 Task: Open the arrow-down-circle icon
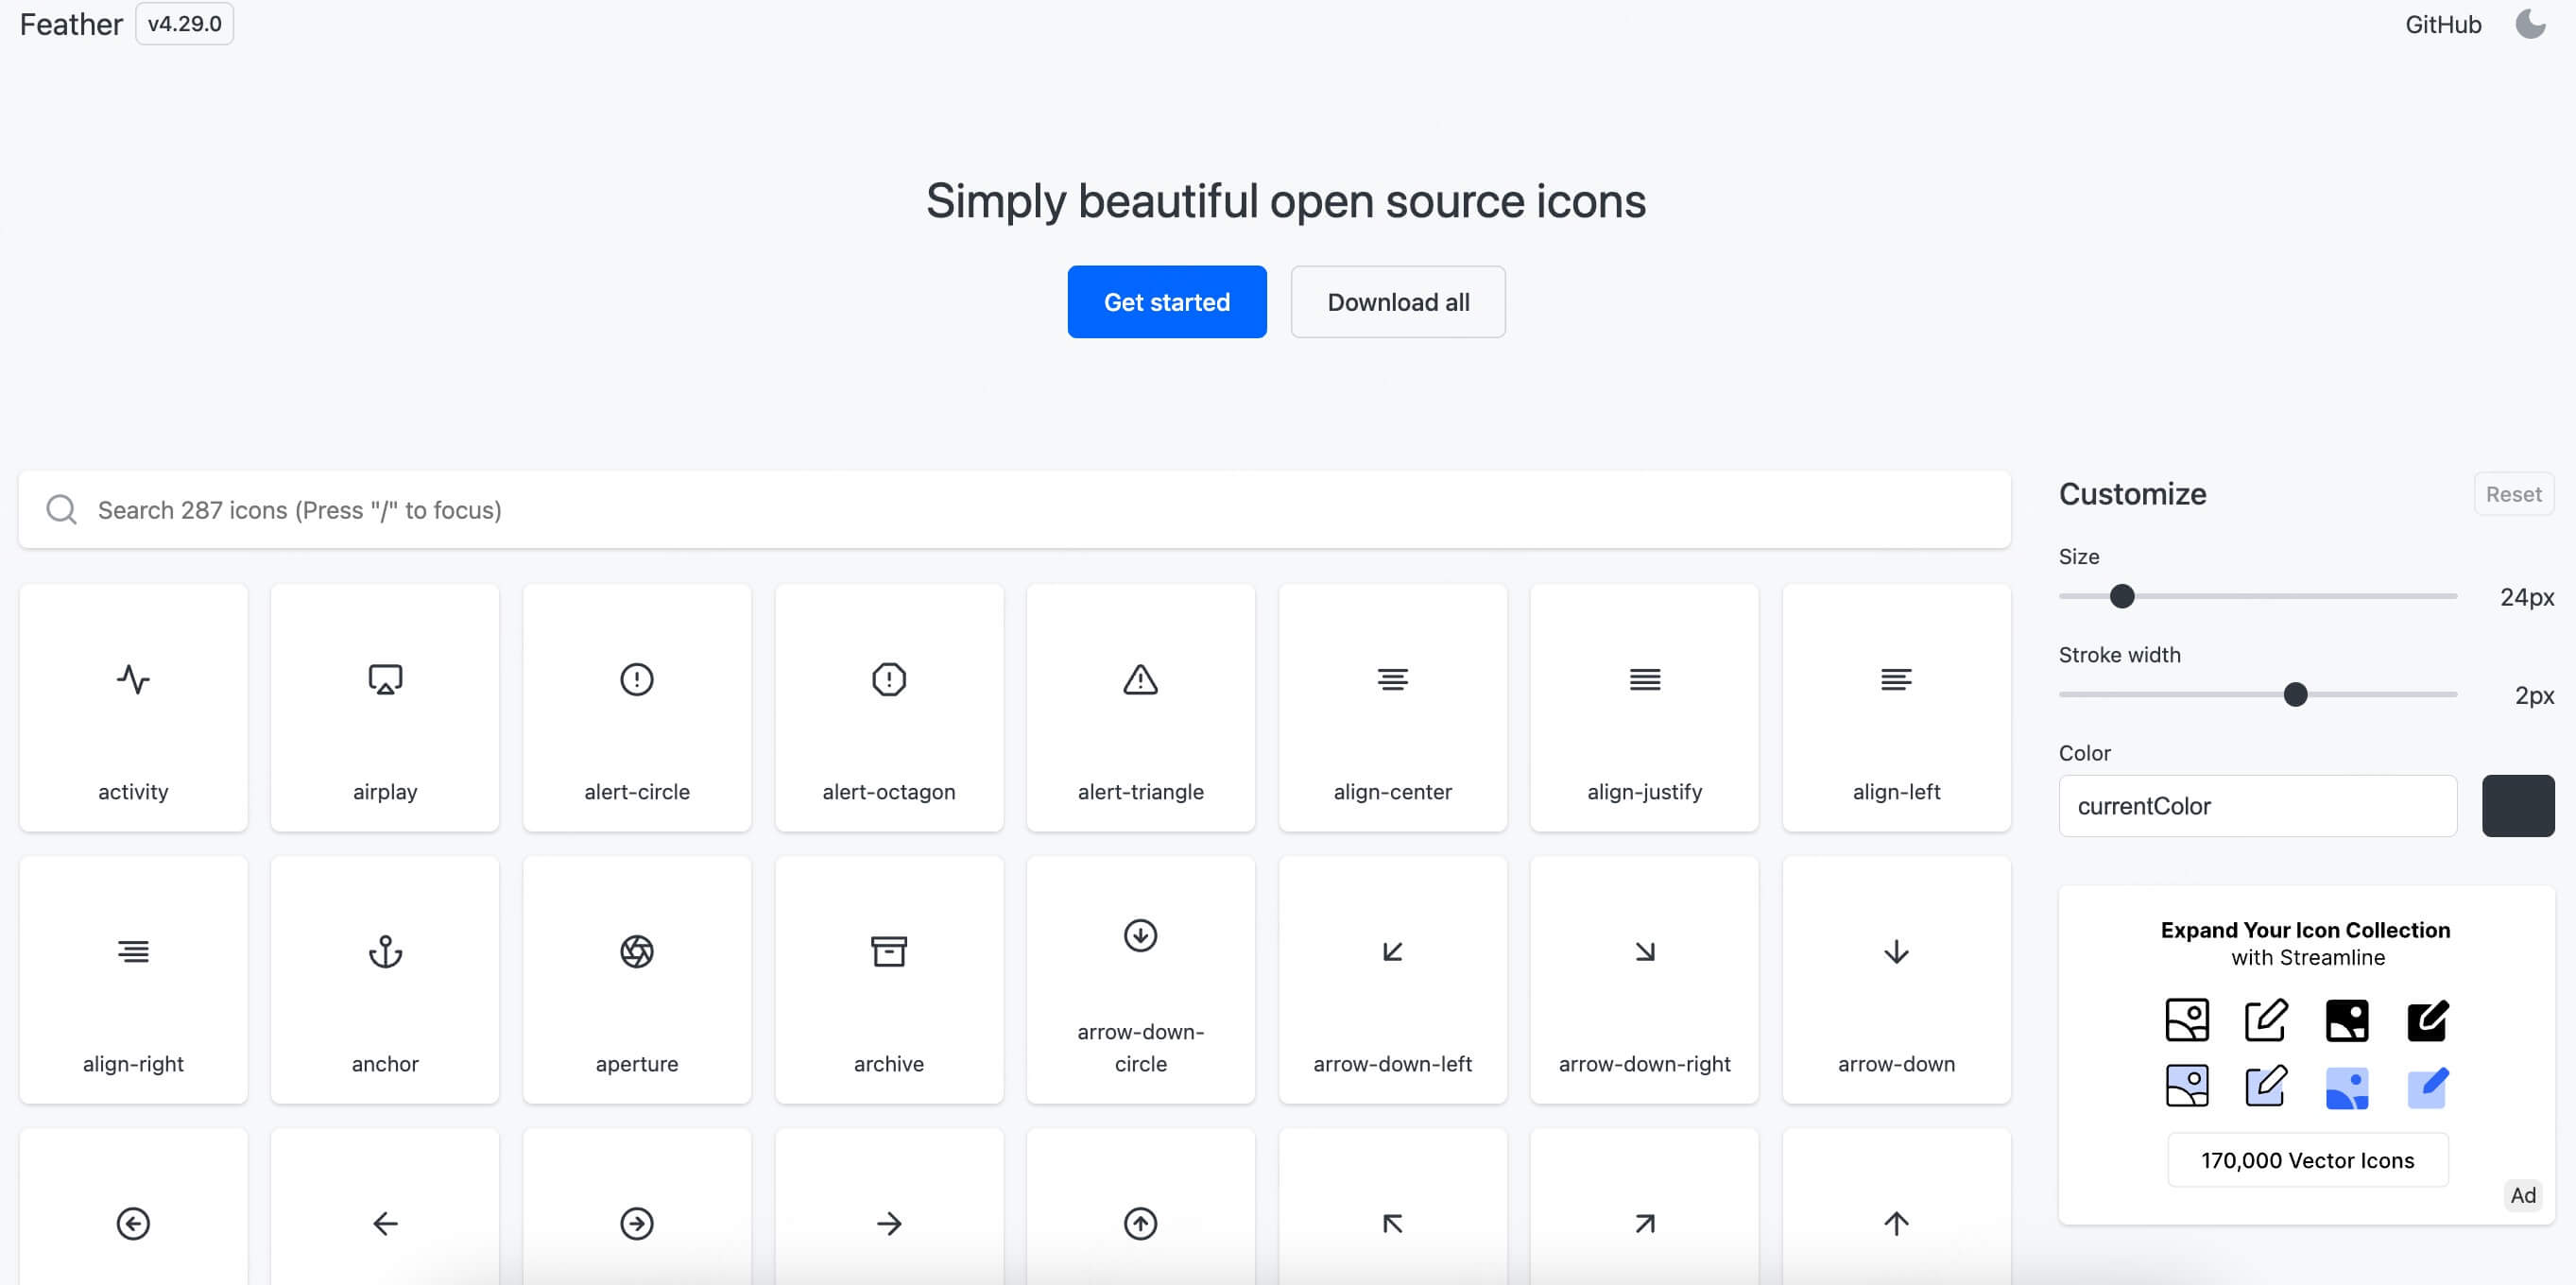[1141, 980]
